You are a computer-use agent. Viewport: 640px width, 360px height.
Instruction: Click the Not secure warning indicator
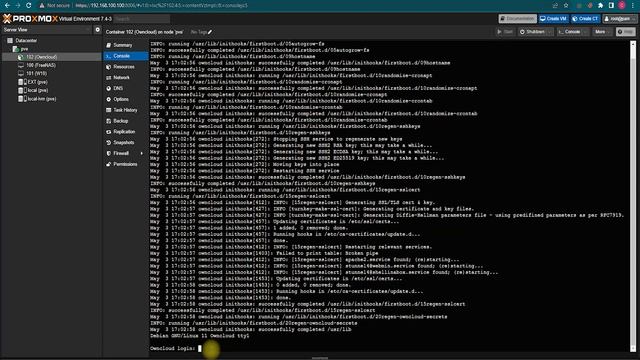coord(54,5)
